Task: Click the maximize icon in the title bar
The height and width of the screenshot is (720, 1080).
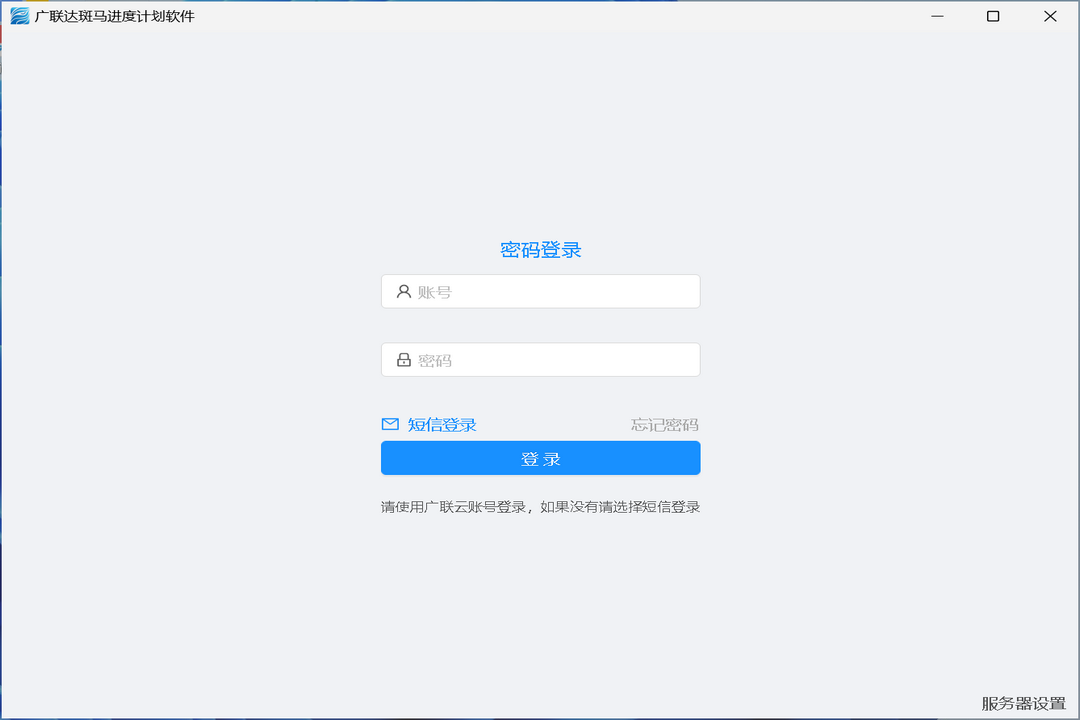Action: (993, 16)
